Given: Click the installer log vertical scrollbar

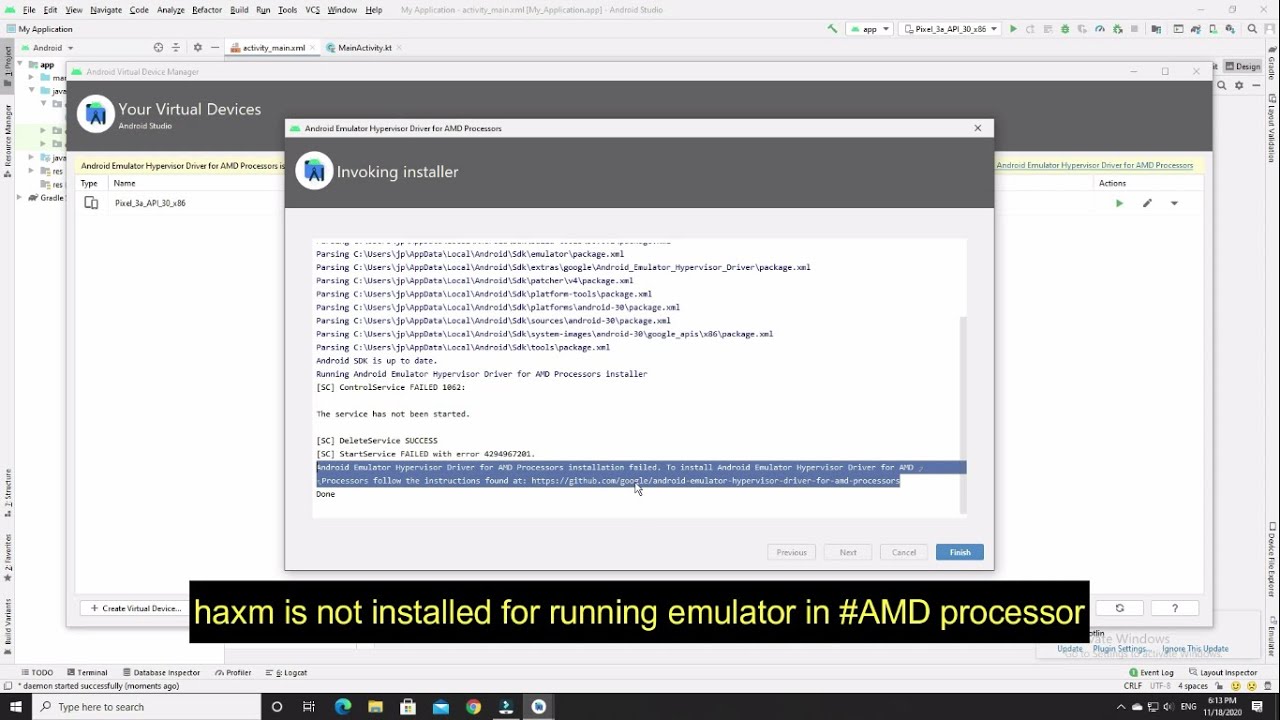Looking at the screenshot, I should [963, 415].
